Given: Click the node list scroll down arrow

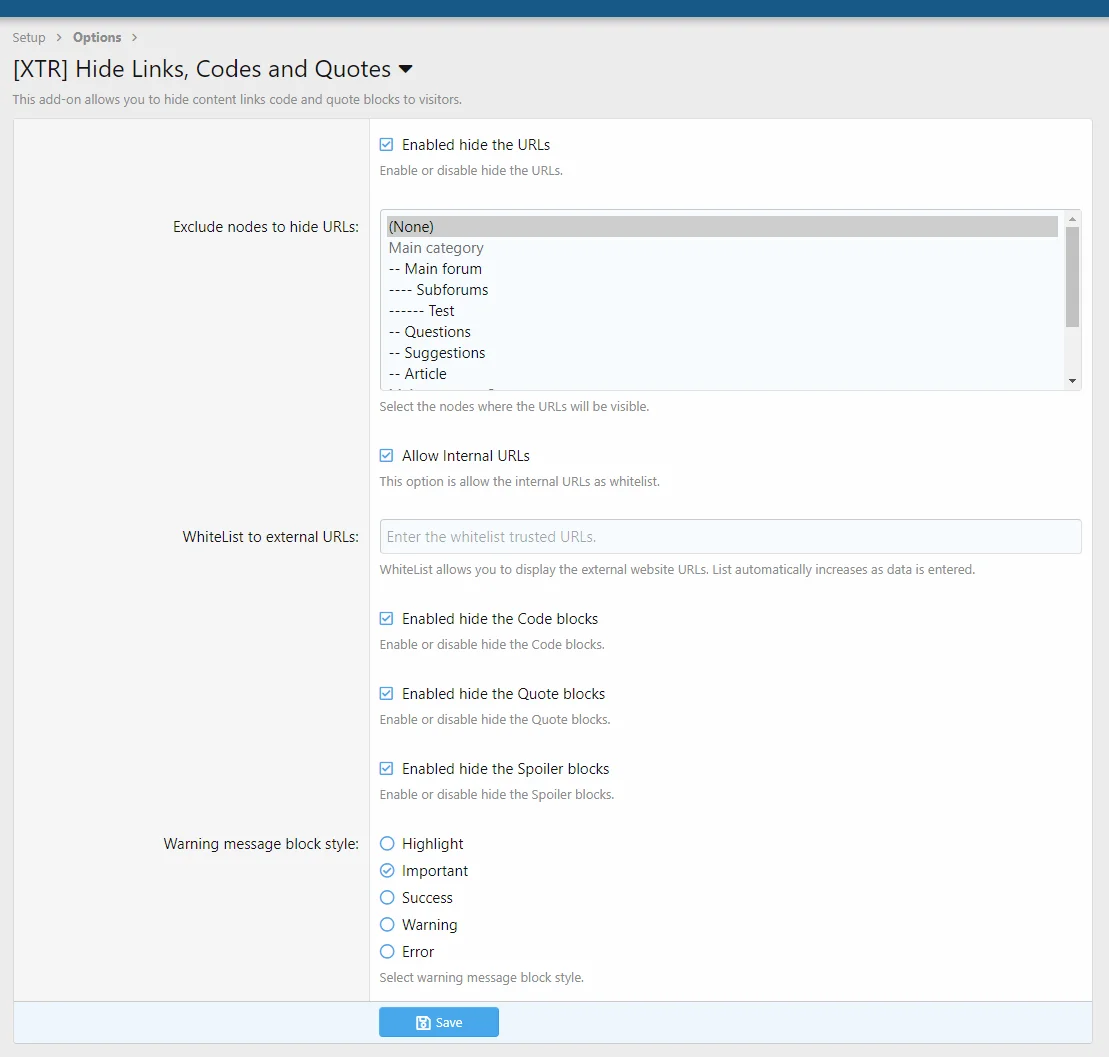Looking at the screenshot, I should pos(1072,381).
